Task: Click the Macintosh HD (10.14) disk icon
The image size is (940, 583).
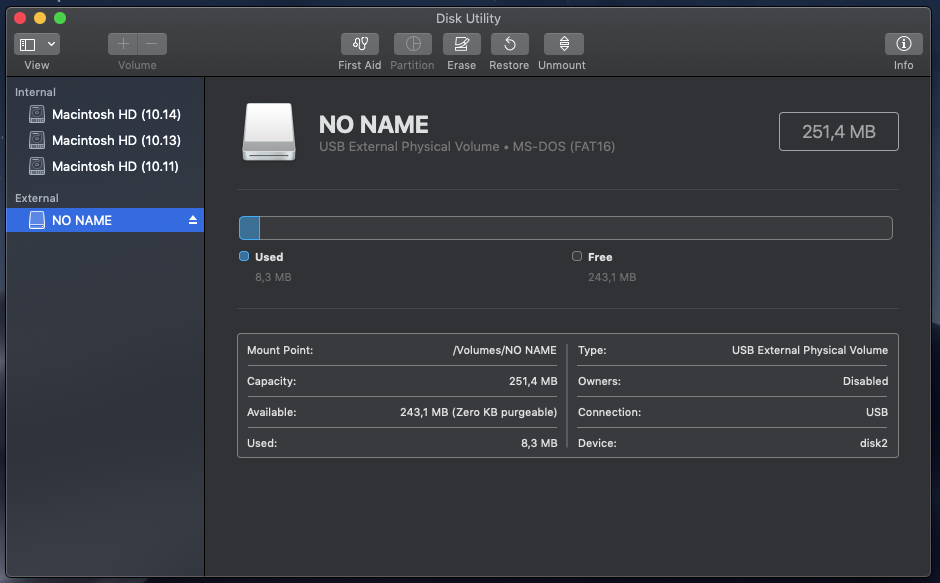Action: coord(37,114)
